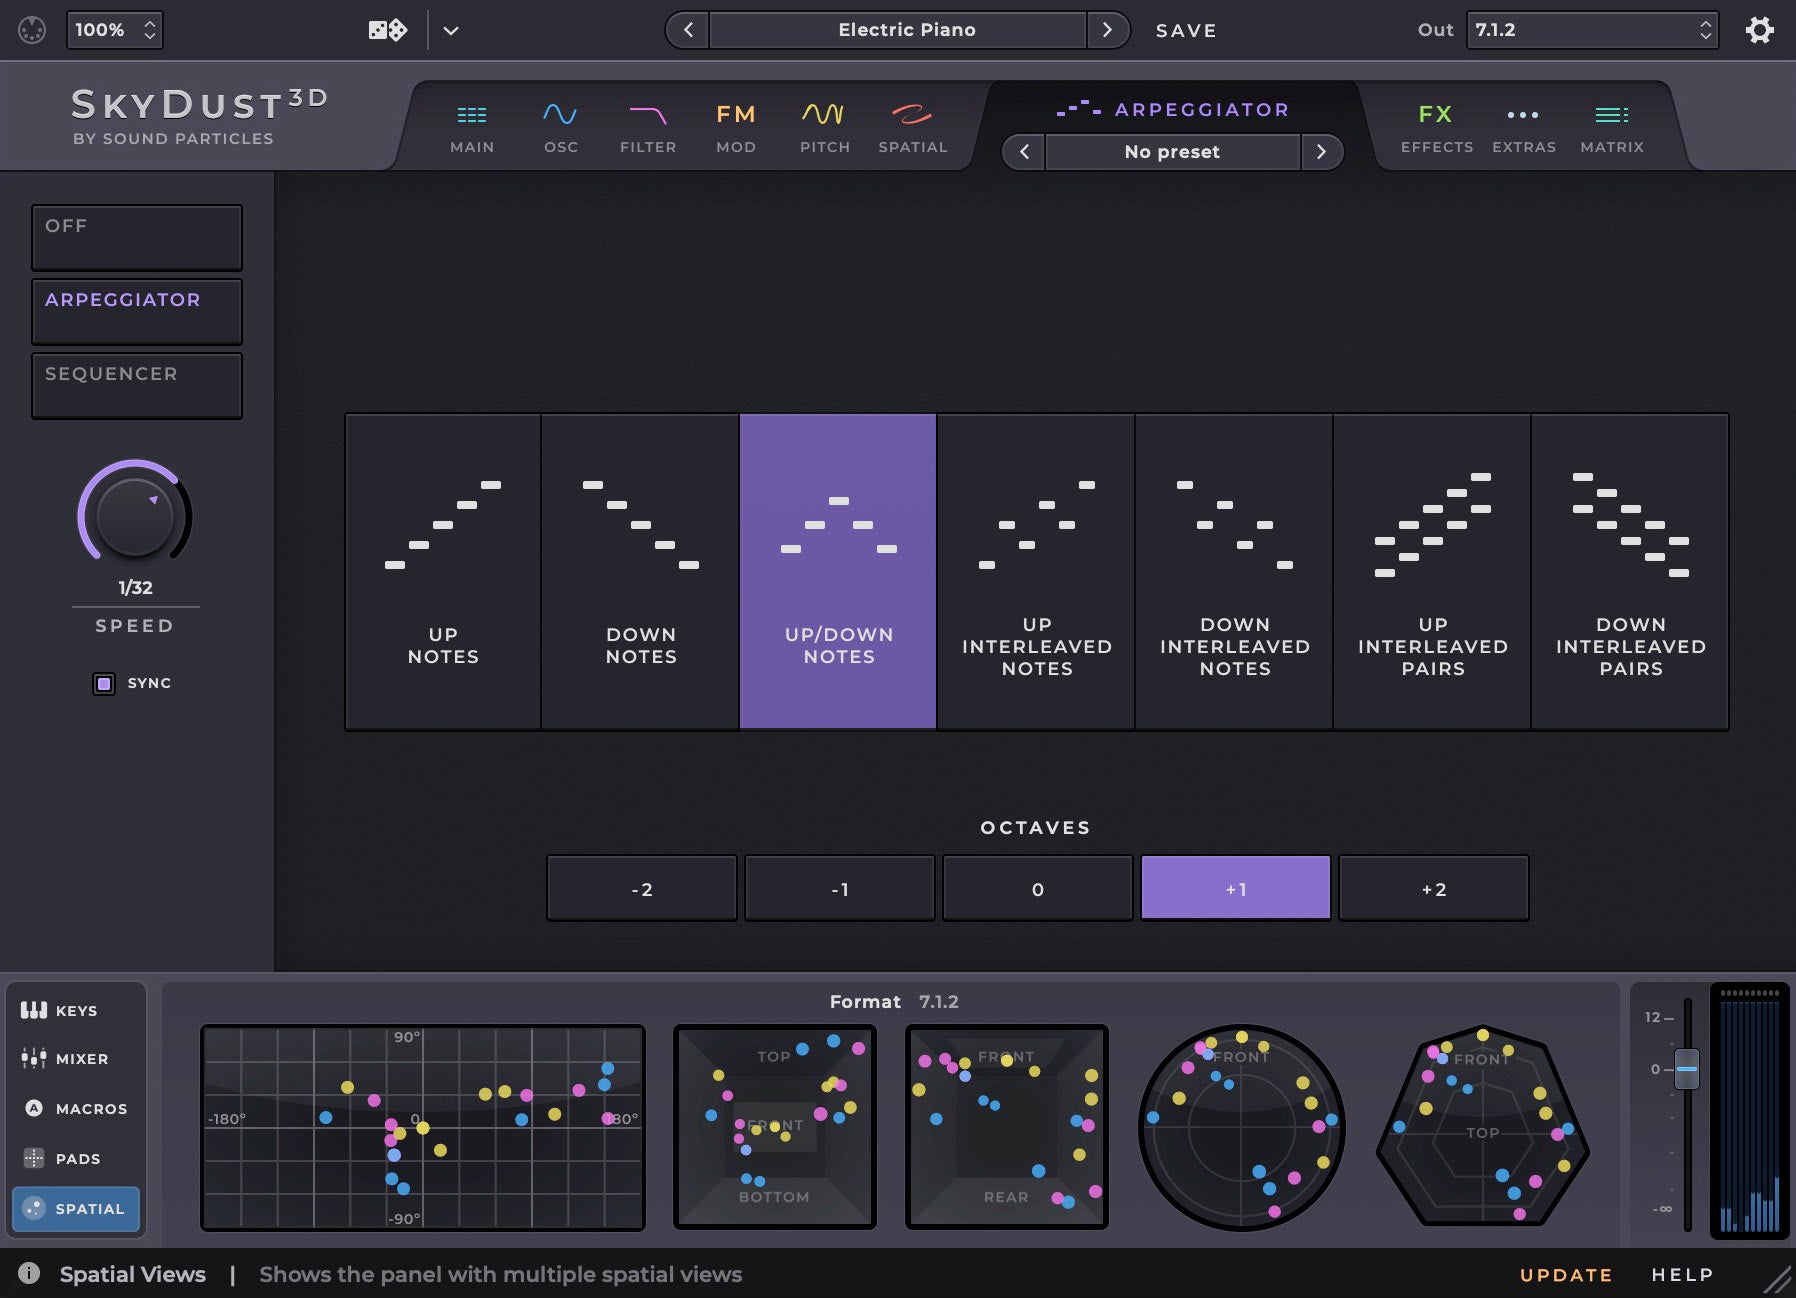1796x1298 pixels.
Task: Toggle the Sync checkbox
Action: pos(103,683)
